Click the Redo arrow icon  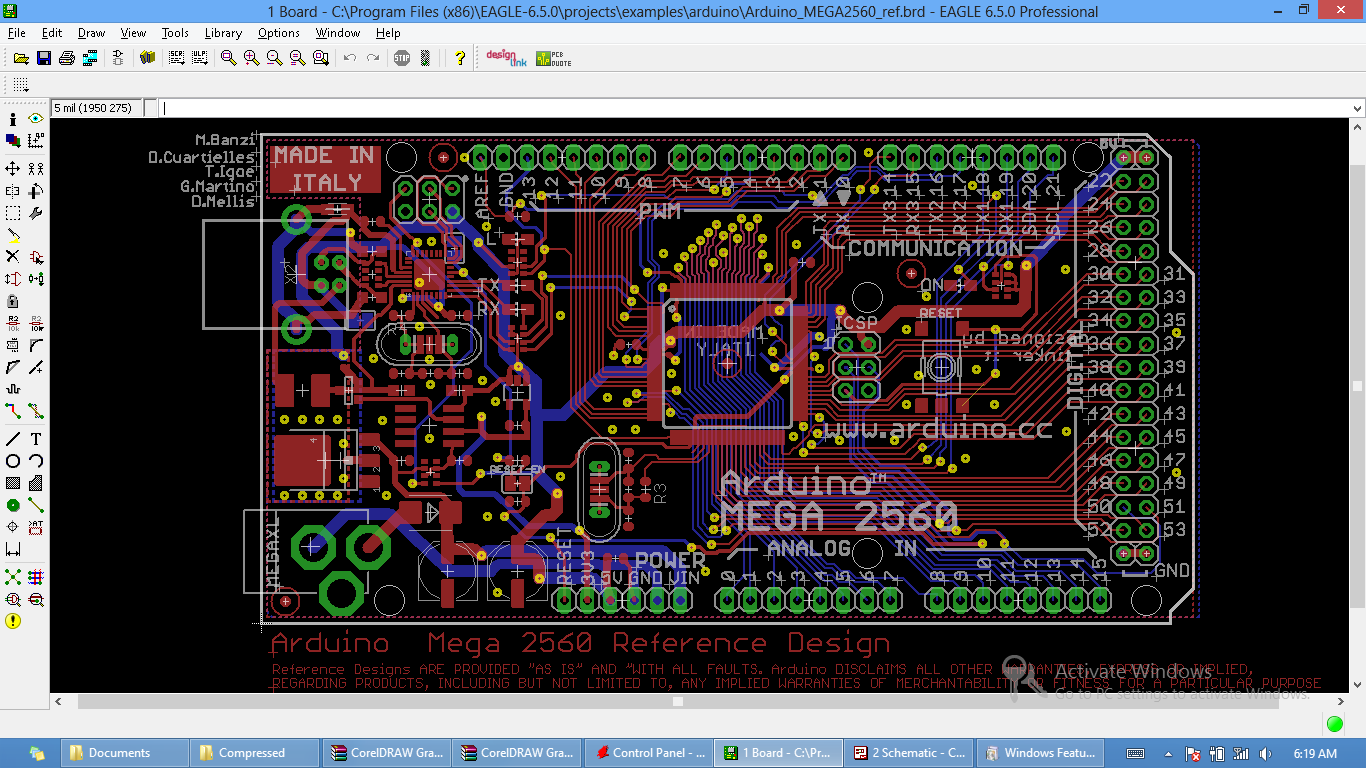[x=373, y=58]
